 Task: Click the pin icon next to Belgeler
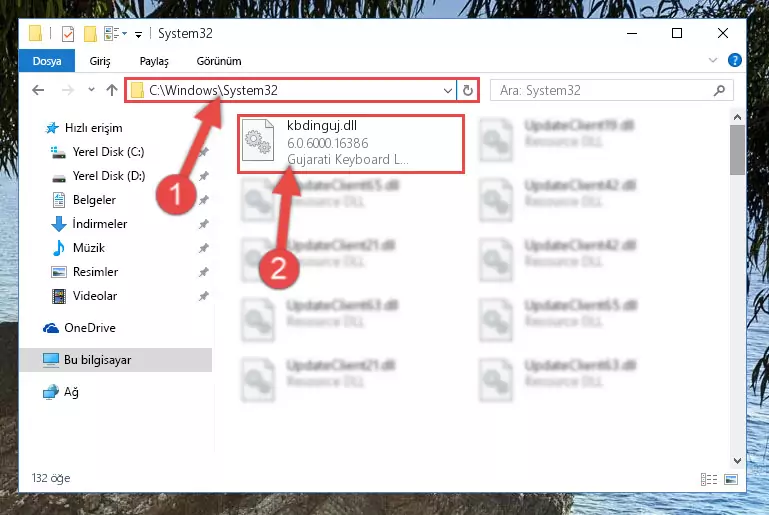pyautogui.click(x=204, y=200)
